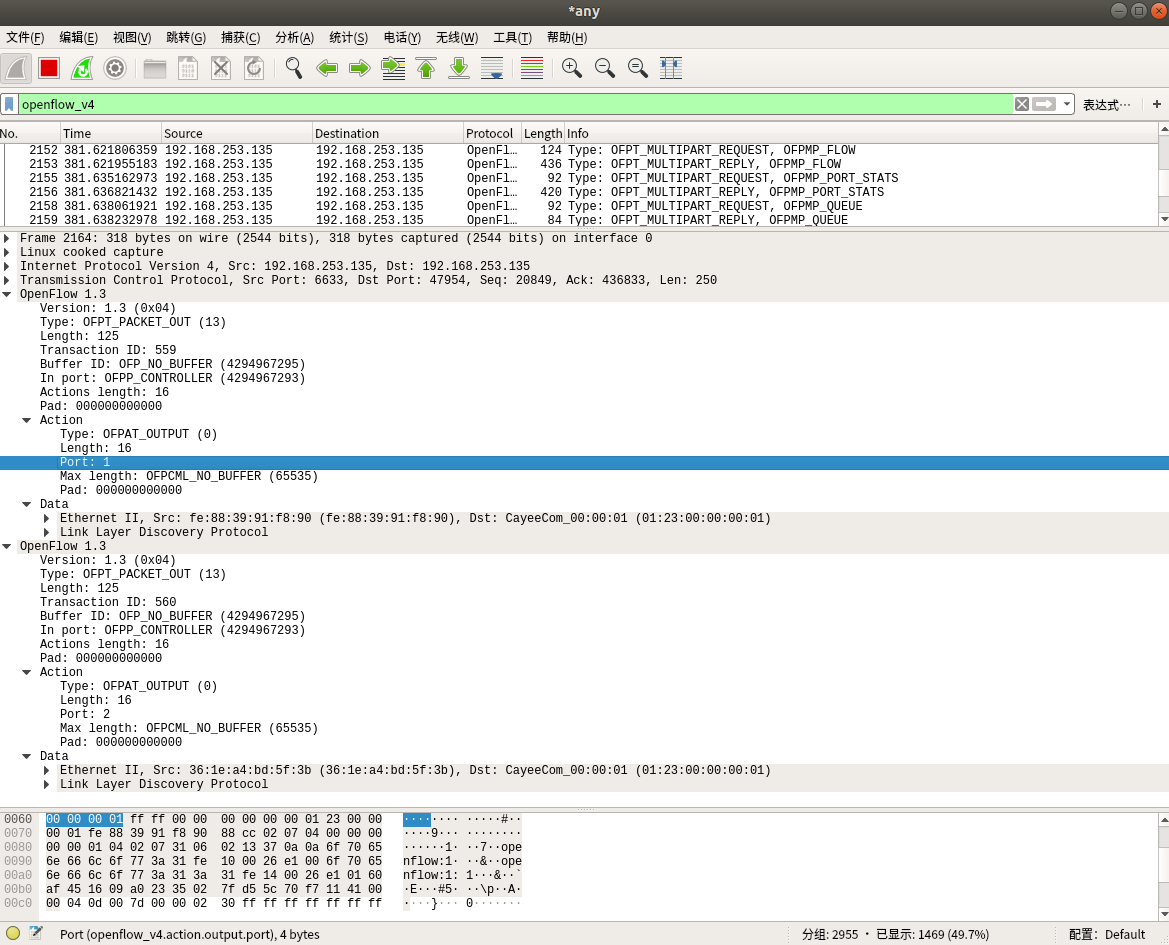The image size is (1169, 945).
Task: Expand Ethernet II with Src fe:88:39:91:f8:90
Action: pos(47,519)
